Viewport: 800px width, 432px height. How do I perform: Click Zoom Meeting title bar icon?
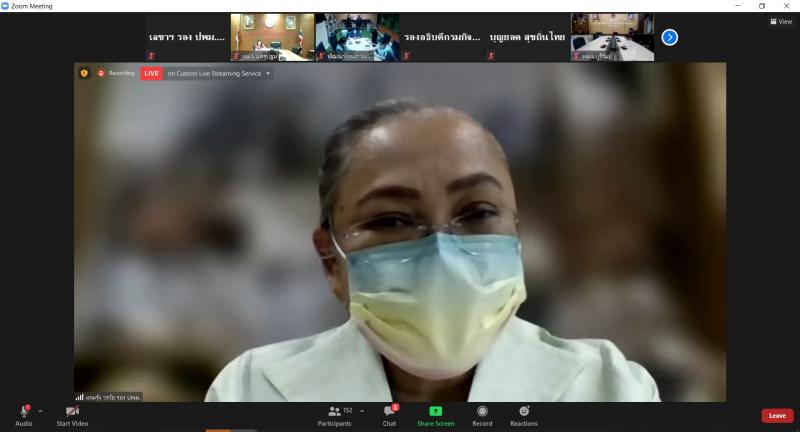pos(5,6)
